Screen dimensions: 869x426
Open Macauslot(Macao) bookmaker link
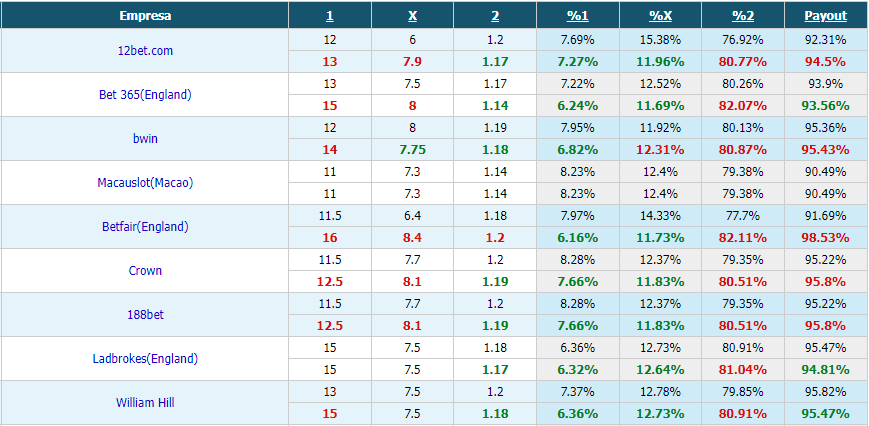point(145,183)
